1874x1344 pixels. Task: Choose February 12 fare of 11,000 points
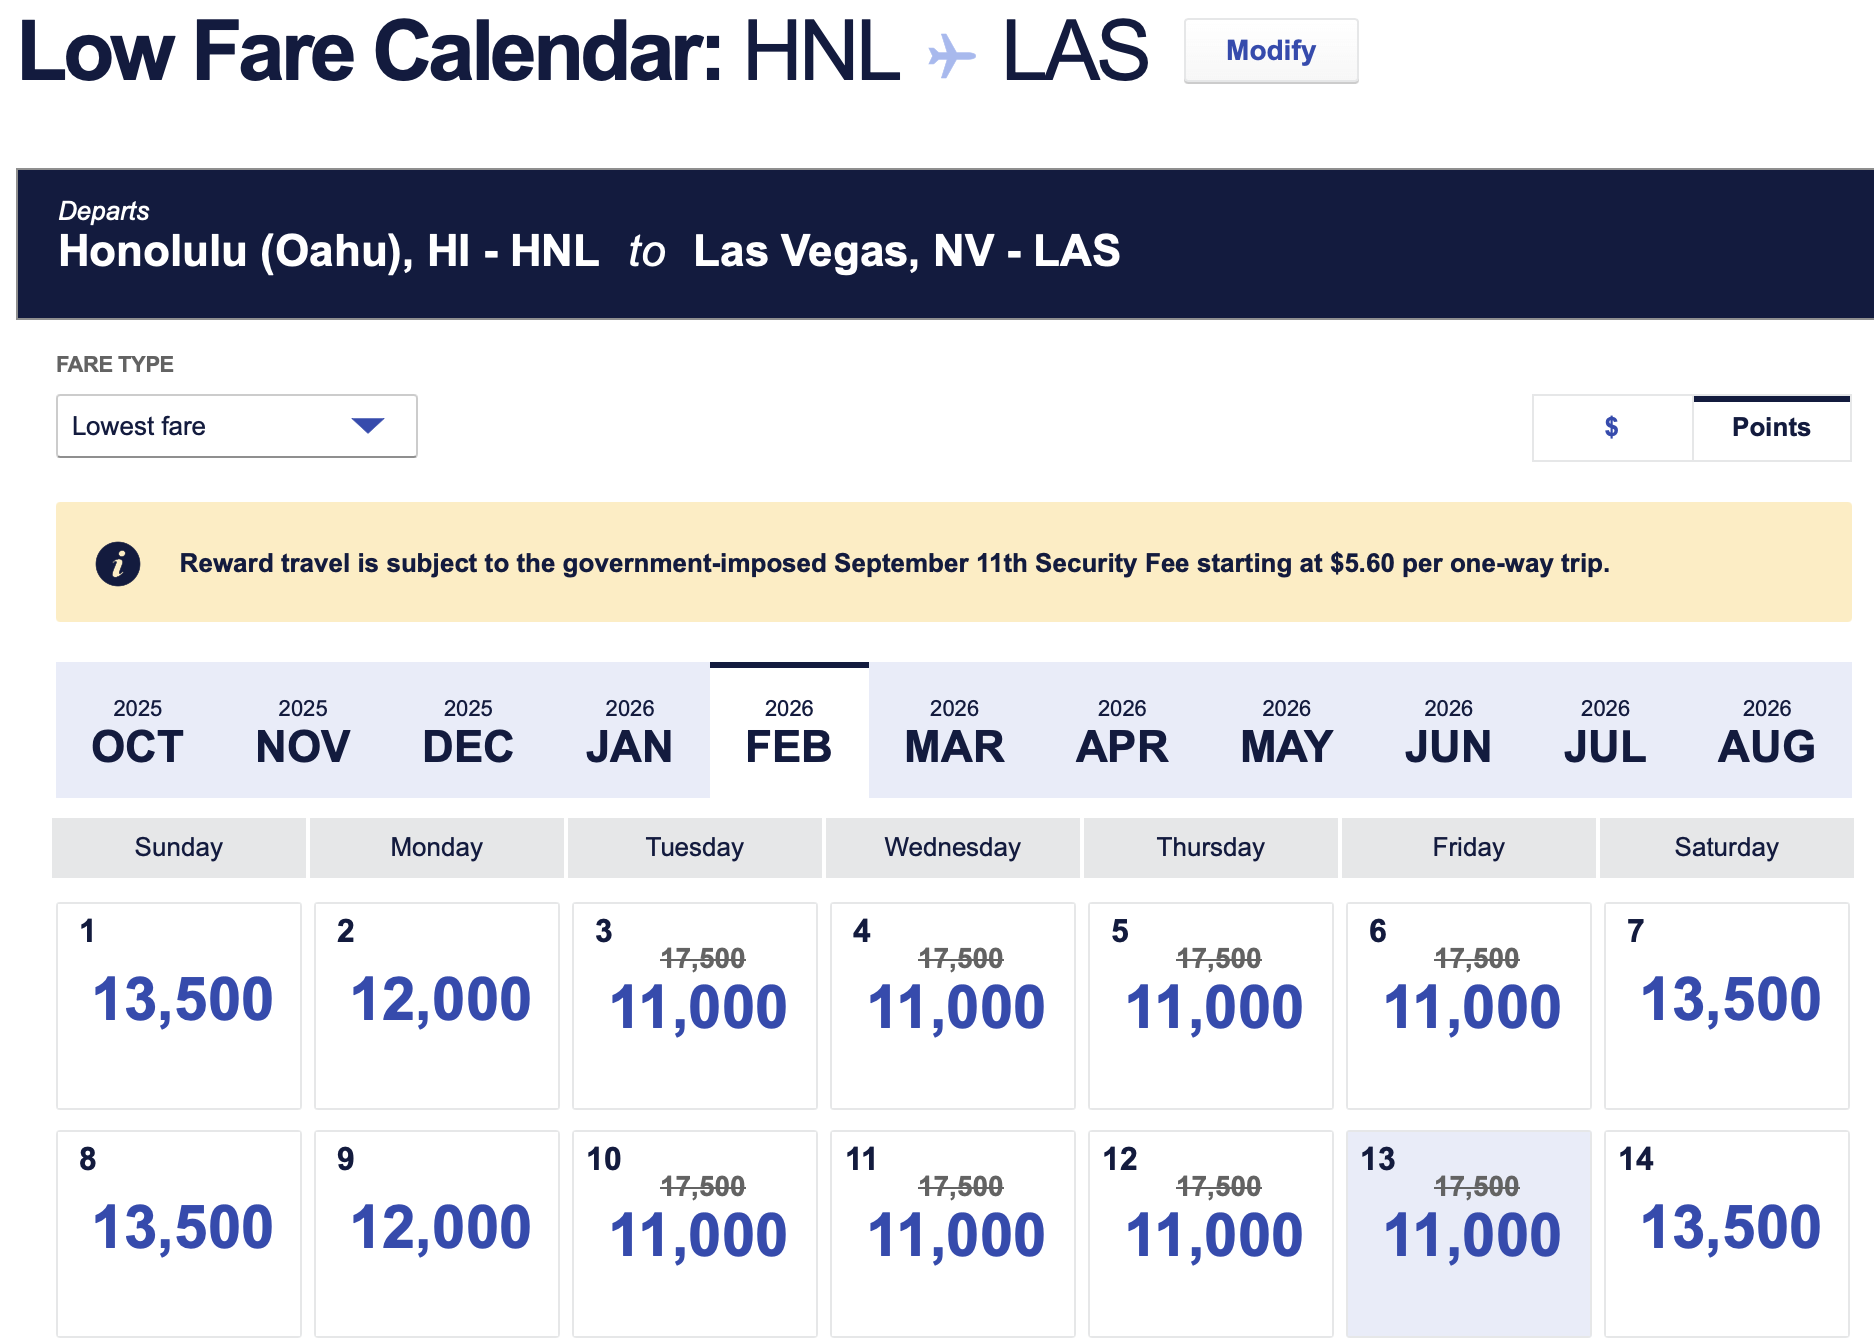coord(1211,1234)
